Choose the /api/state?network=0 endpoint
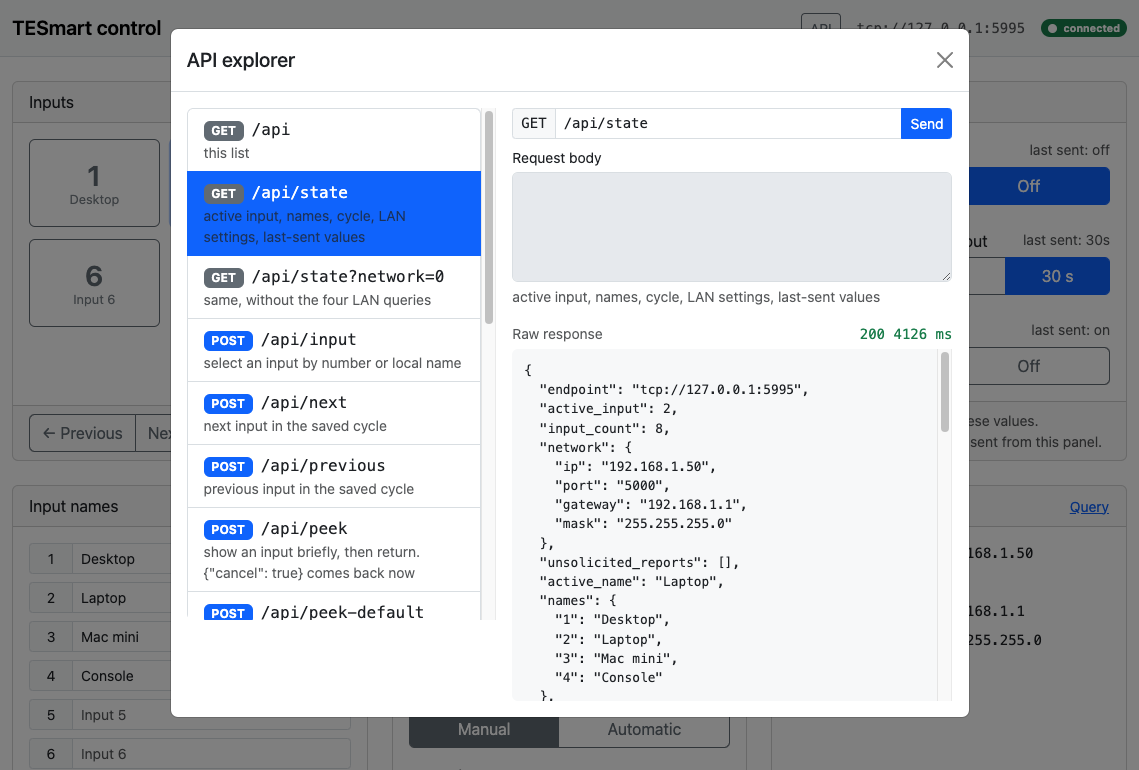Viewport: 1139px width, 770px height. coord(334,287)
